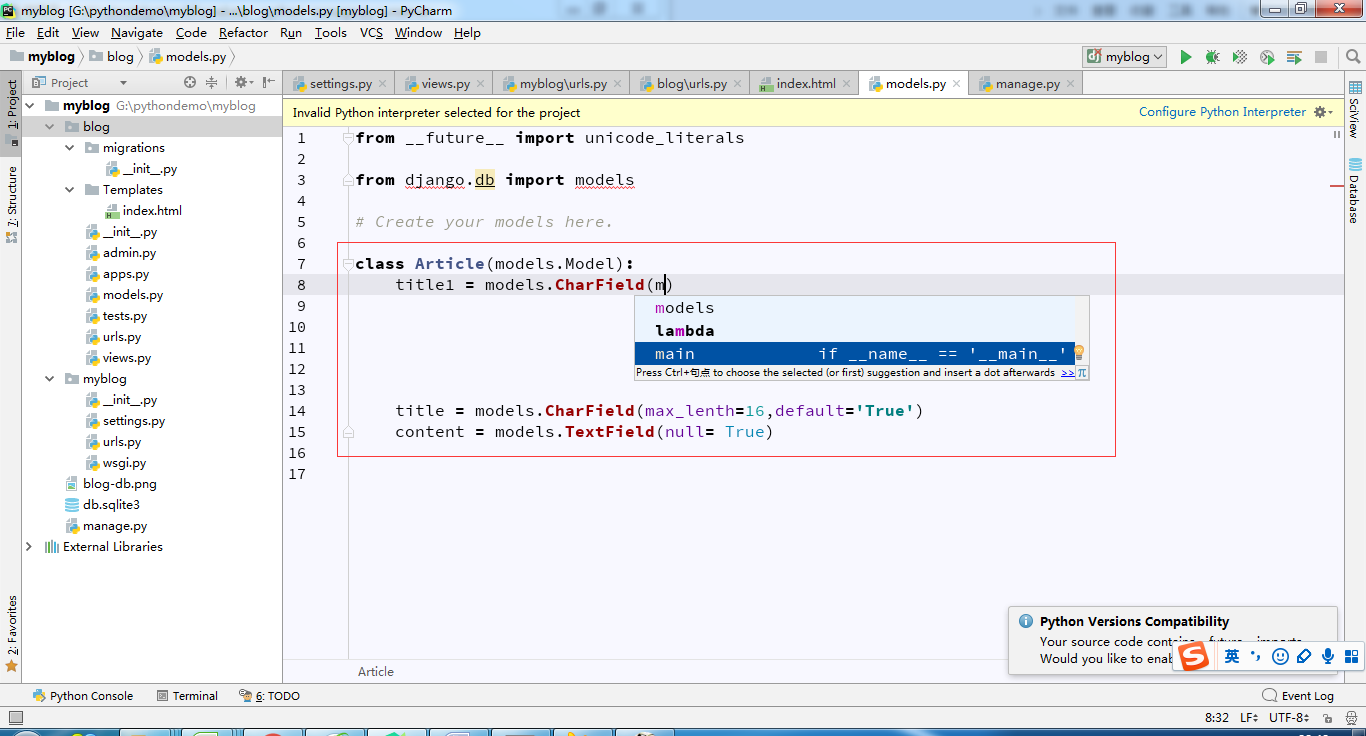Close the models.py editor tab
The width and height of the screenshot is (1366, 736).
957,84
